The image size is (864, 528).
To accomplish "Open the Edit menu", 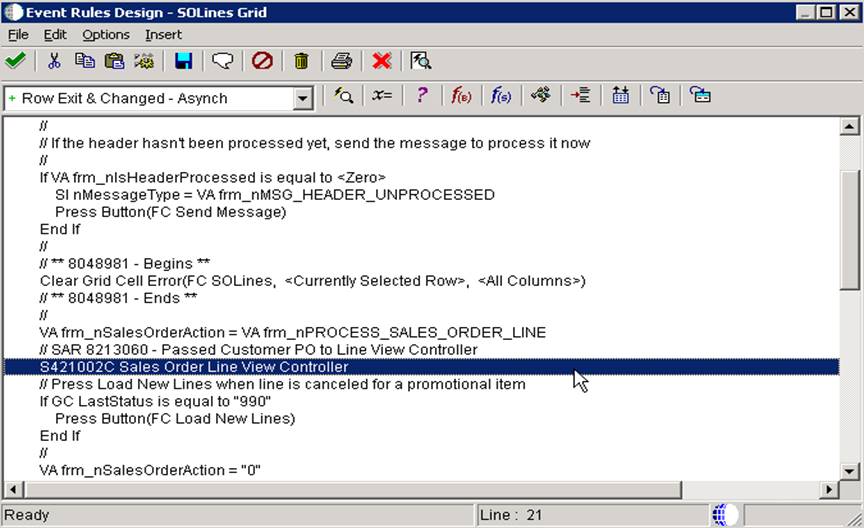I will pyautogui.click(x=55, y=35).
